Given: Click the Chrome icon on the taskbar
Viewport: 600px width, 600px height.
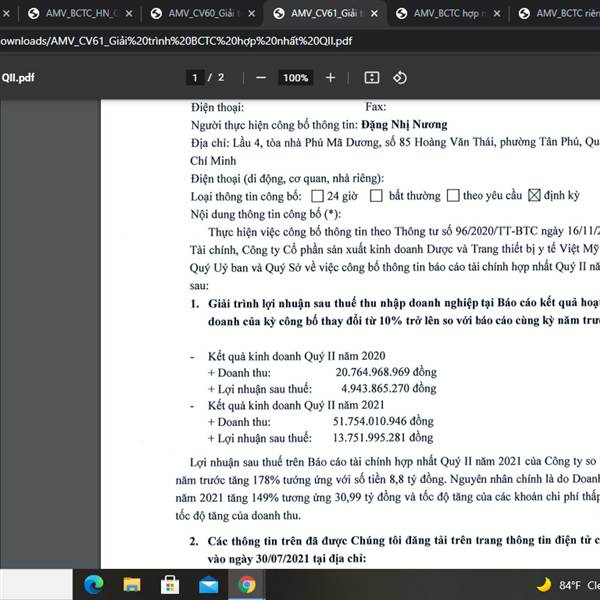Looking at the screenshot, I should click(247, 585).
